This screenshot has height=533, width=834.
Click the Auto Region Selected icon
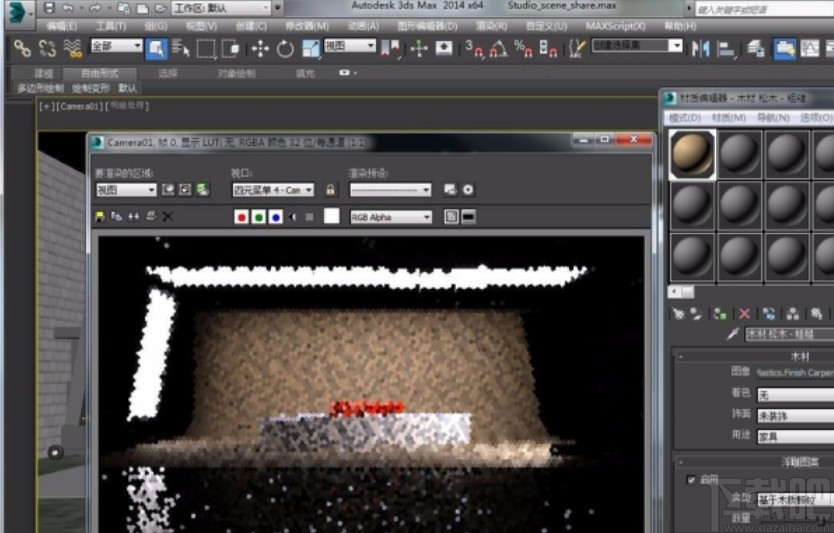tap(185, 190)
